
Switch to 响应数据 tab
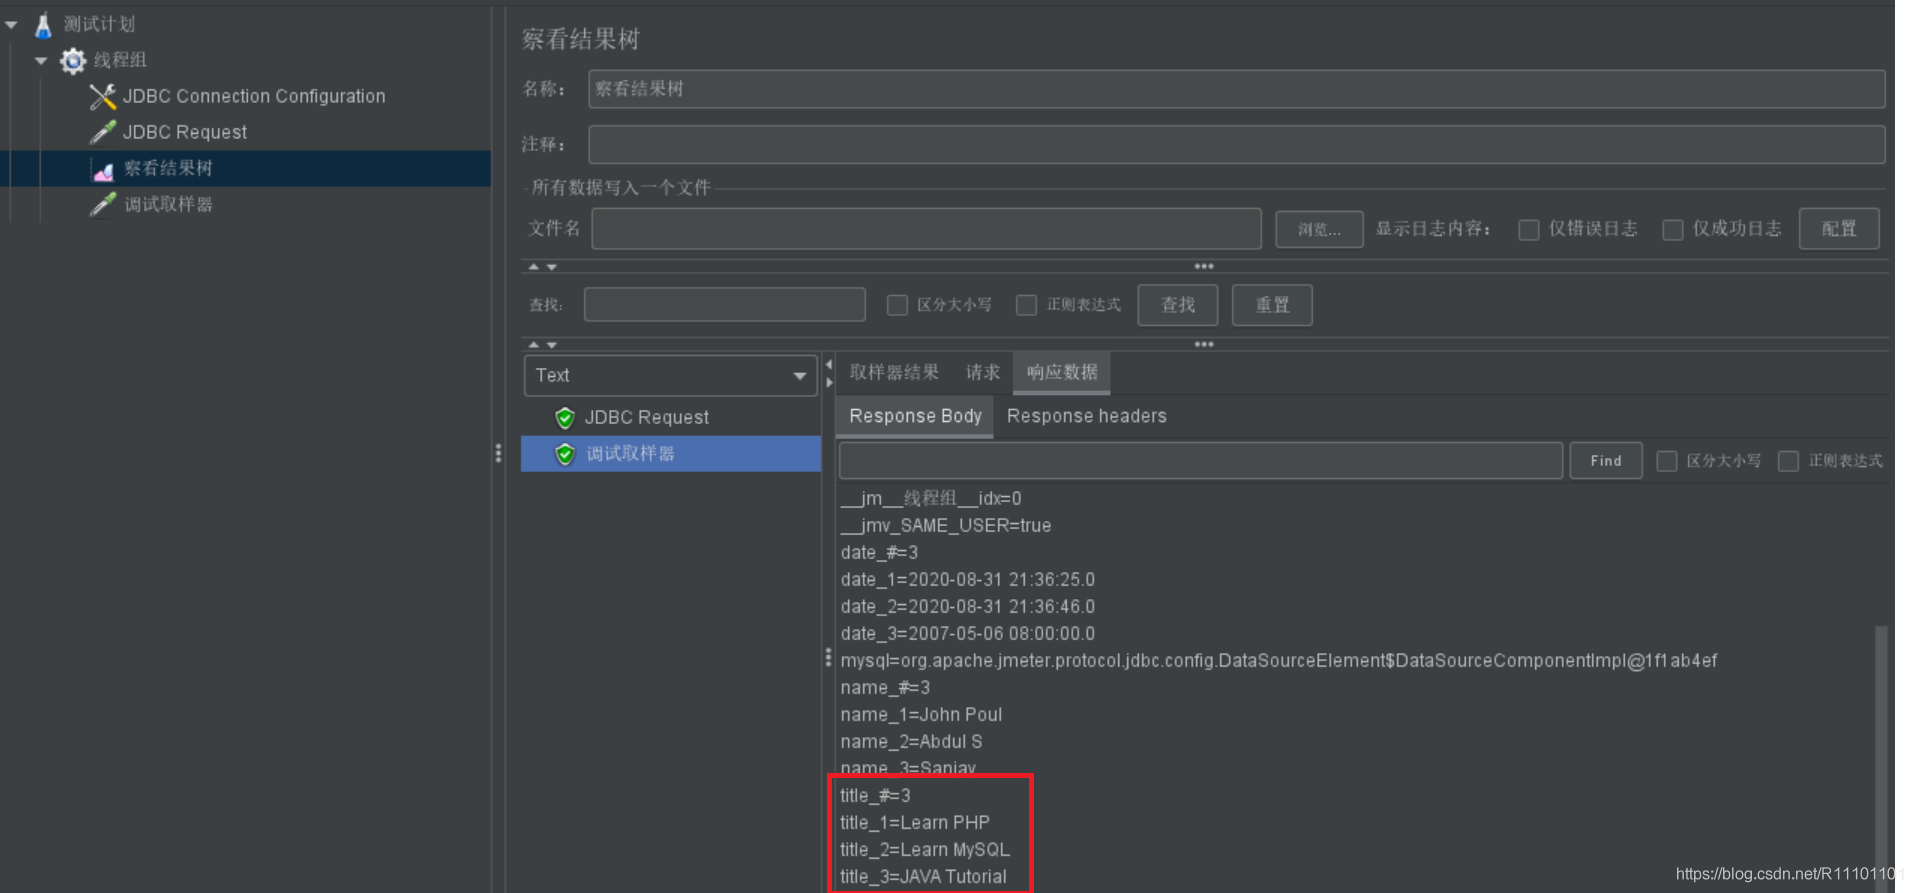pos(1062,372)
